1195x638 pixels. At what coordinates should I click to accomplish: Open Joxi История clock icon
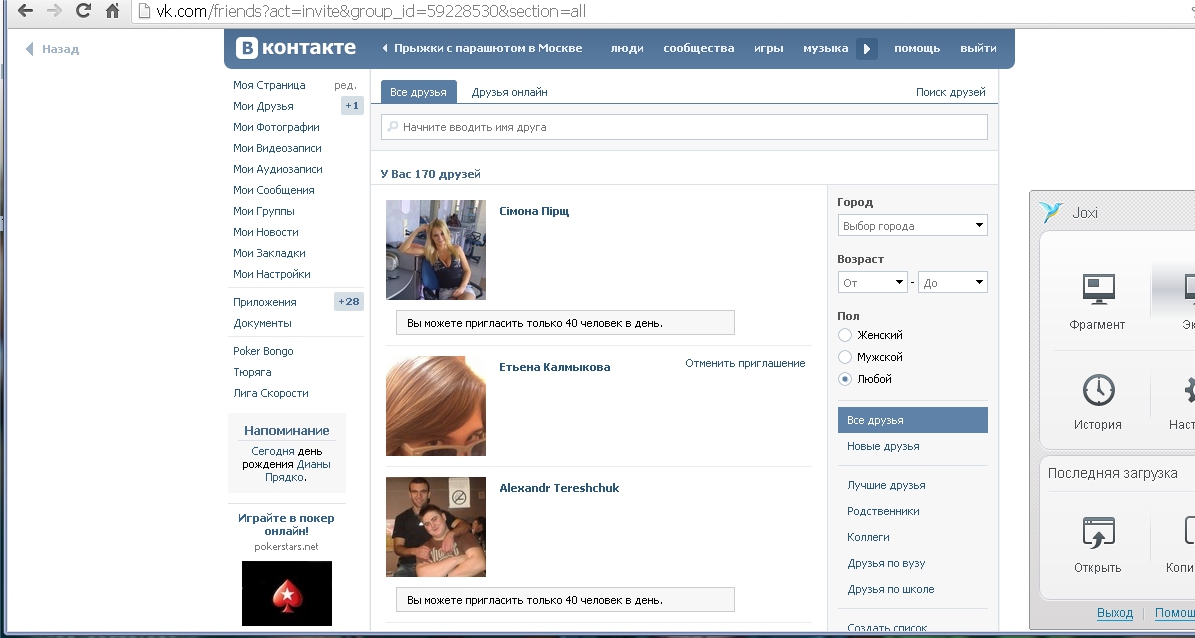coord(1097,390)
